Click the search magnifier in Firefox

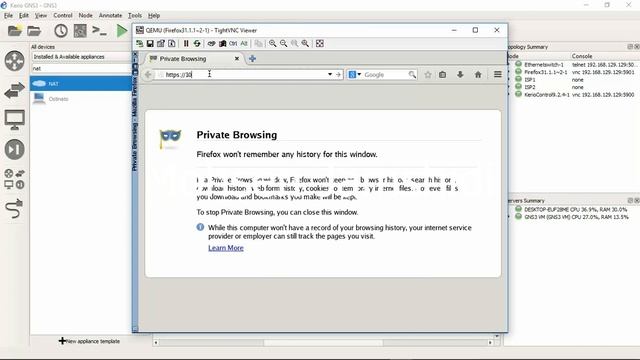[x=412, y=75]
